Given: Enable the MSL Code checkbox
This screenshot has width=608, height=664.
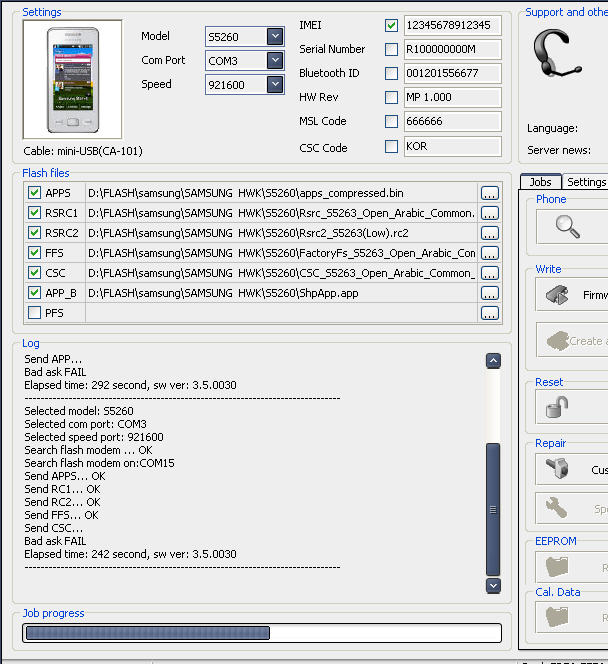Looking at the screenshot, I should (x=391, y=122).
